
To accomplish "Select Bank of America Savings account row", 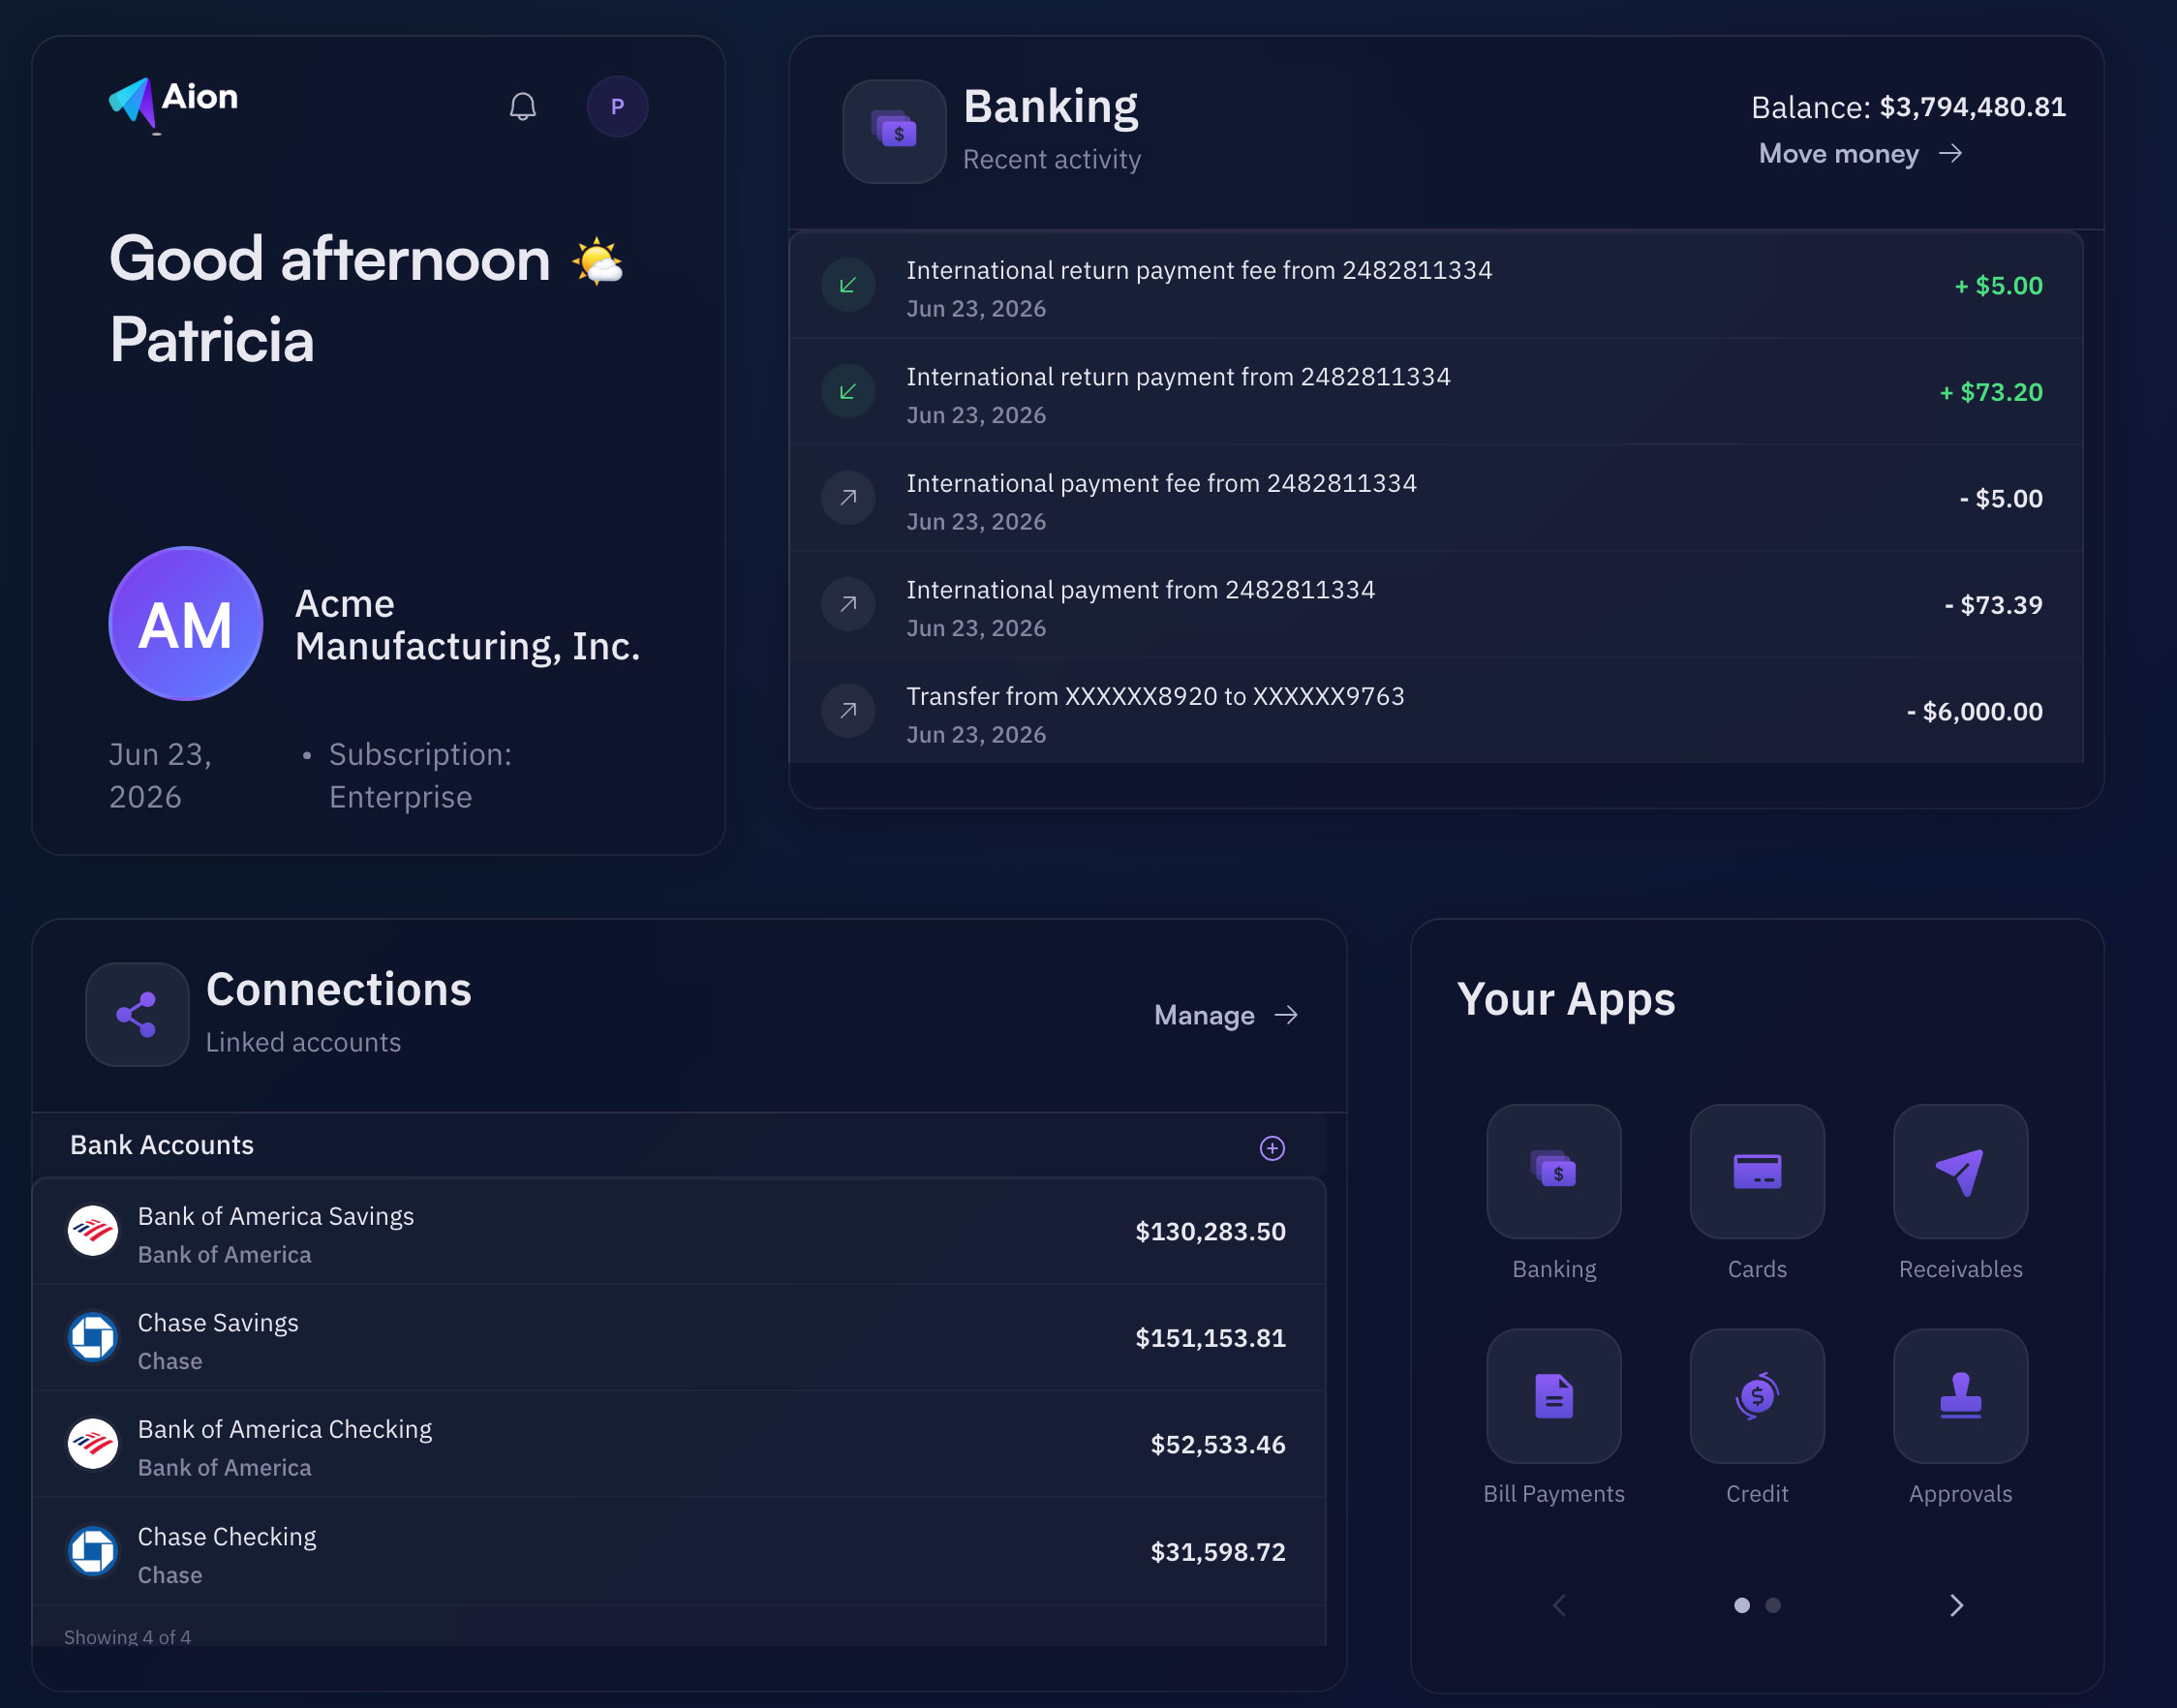I will (x=679, y=1231).
